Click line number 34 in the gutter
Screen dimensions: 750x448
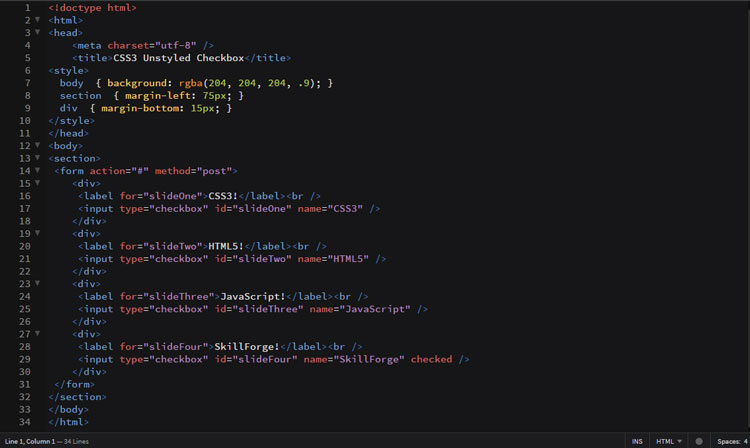[25, 422]
